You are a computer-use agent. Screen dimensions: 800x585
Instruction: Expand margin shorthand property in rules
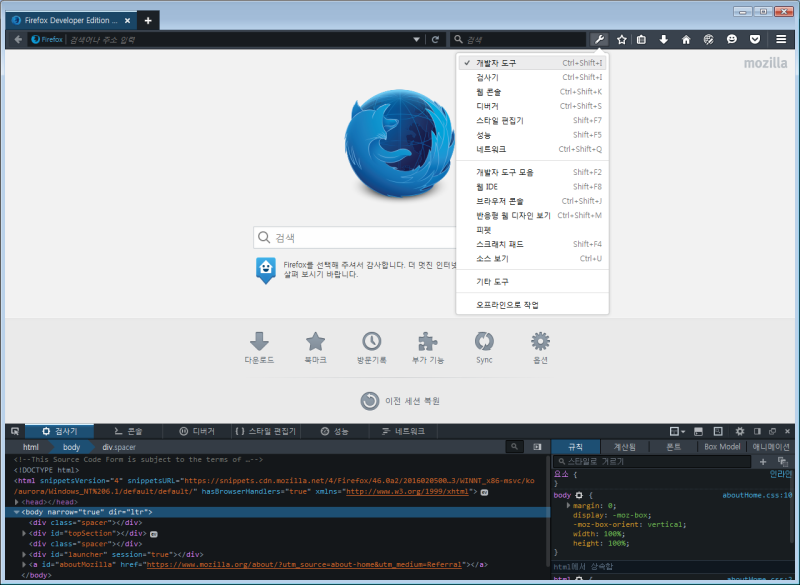[x=568, y=505]
